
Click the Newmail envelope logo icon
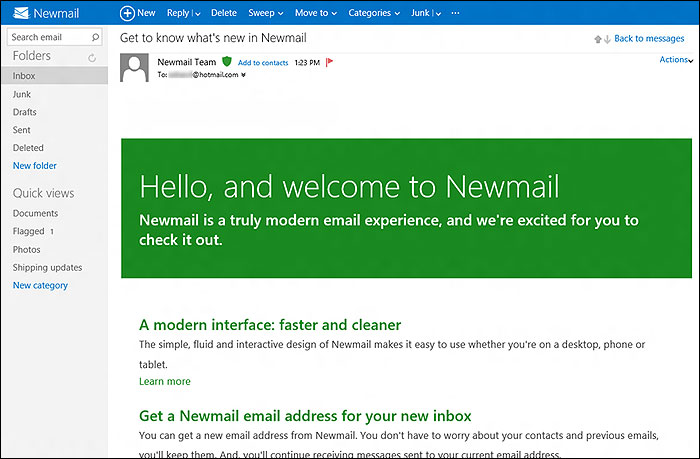[x=21, y=13]
